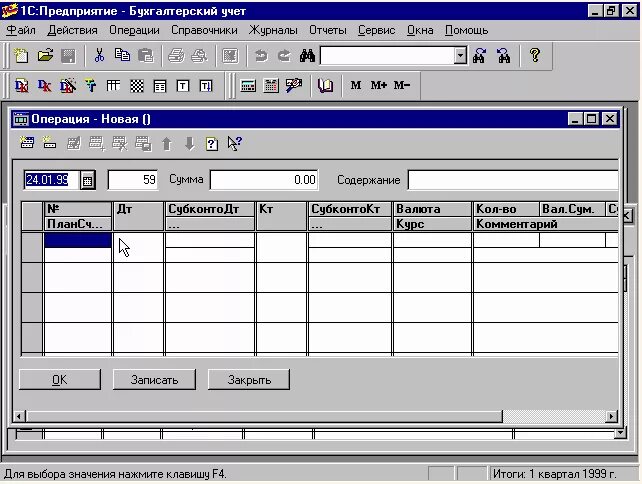The width and height of the screenshot is (642, 484).
Task: Click the binoculars Find icon
Action: click(307, 55)
